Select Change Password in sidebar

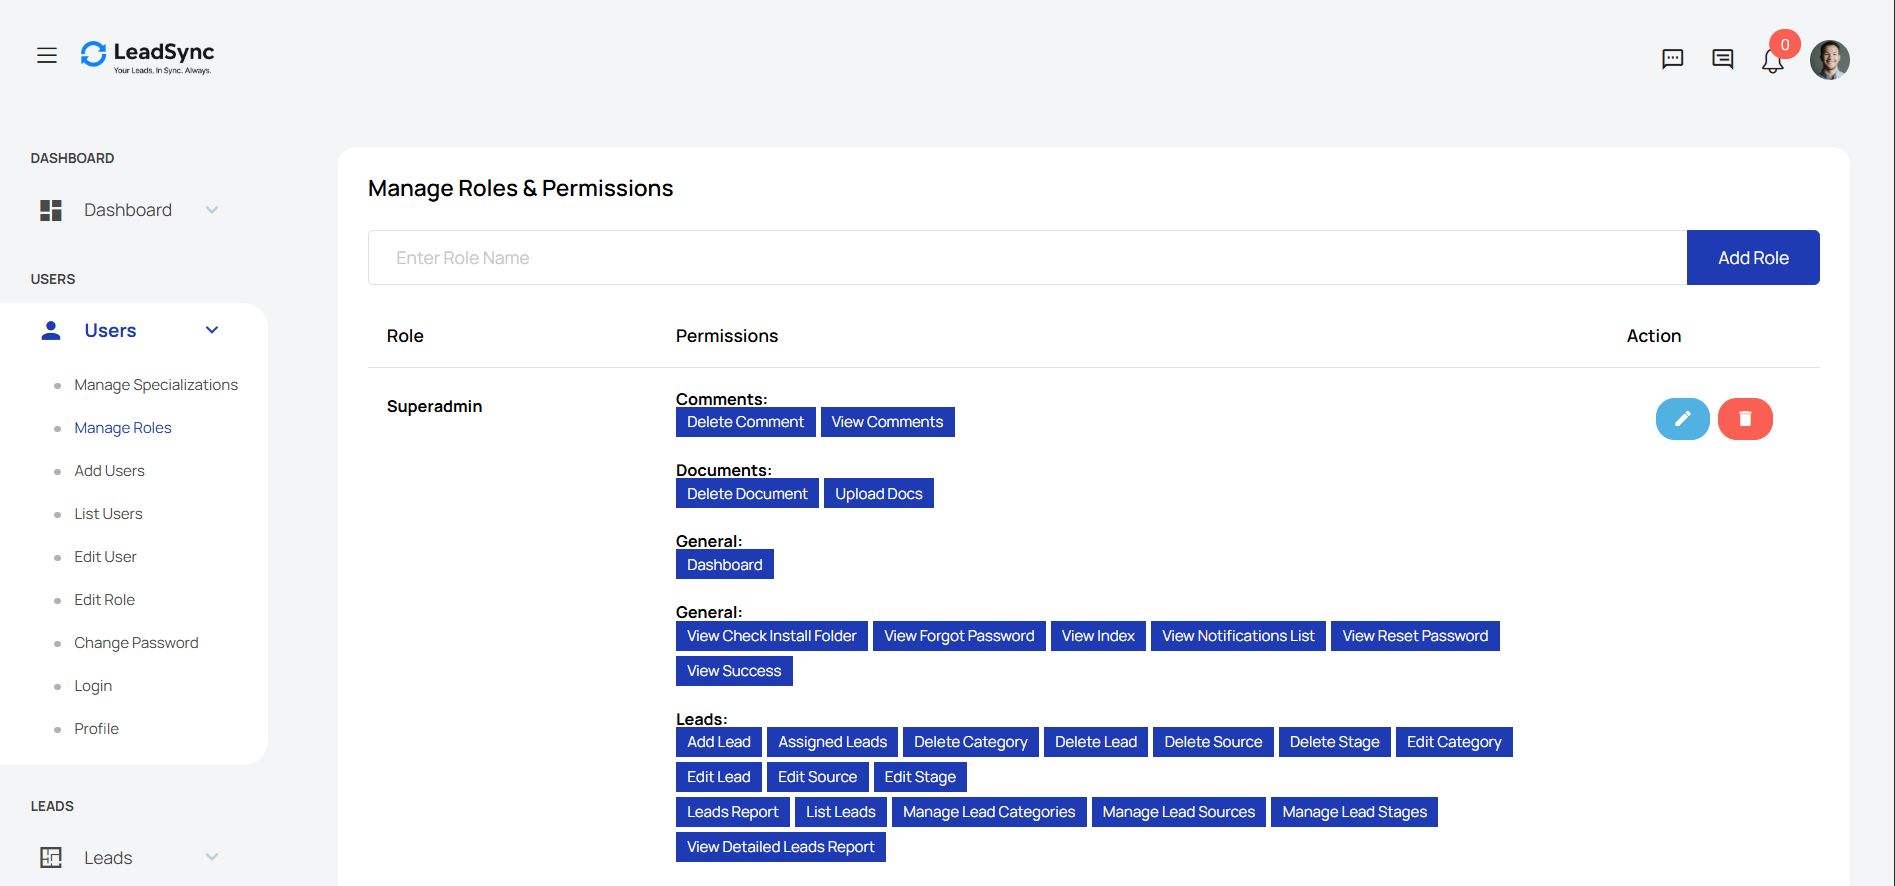(x=136, y=643)
